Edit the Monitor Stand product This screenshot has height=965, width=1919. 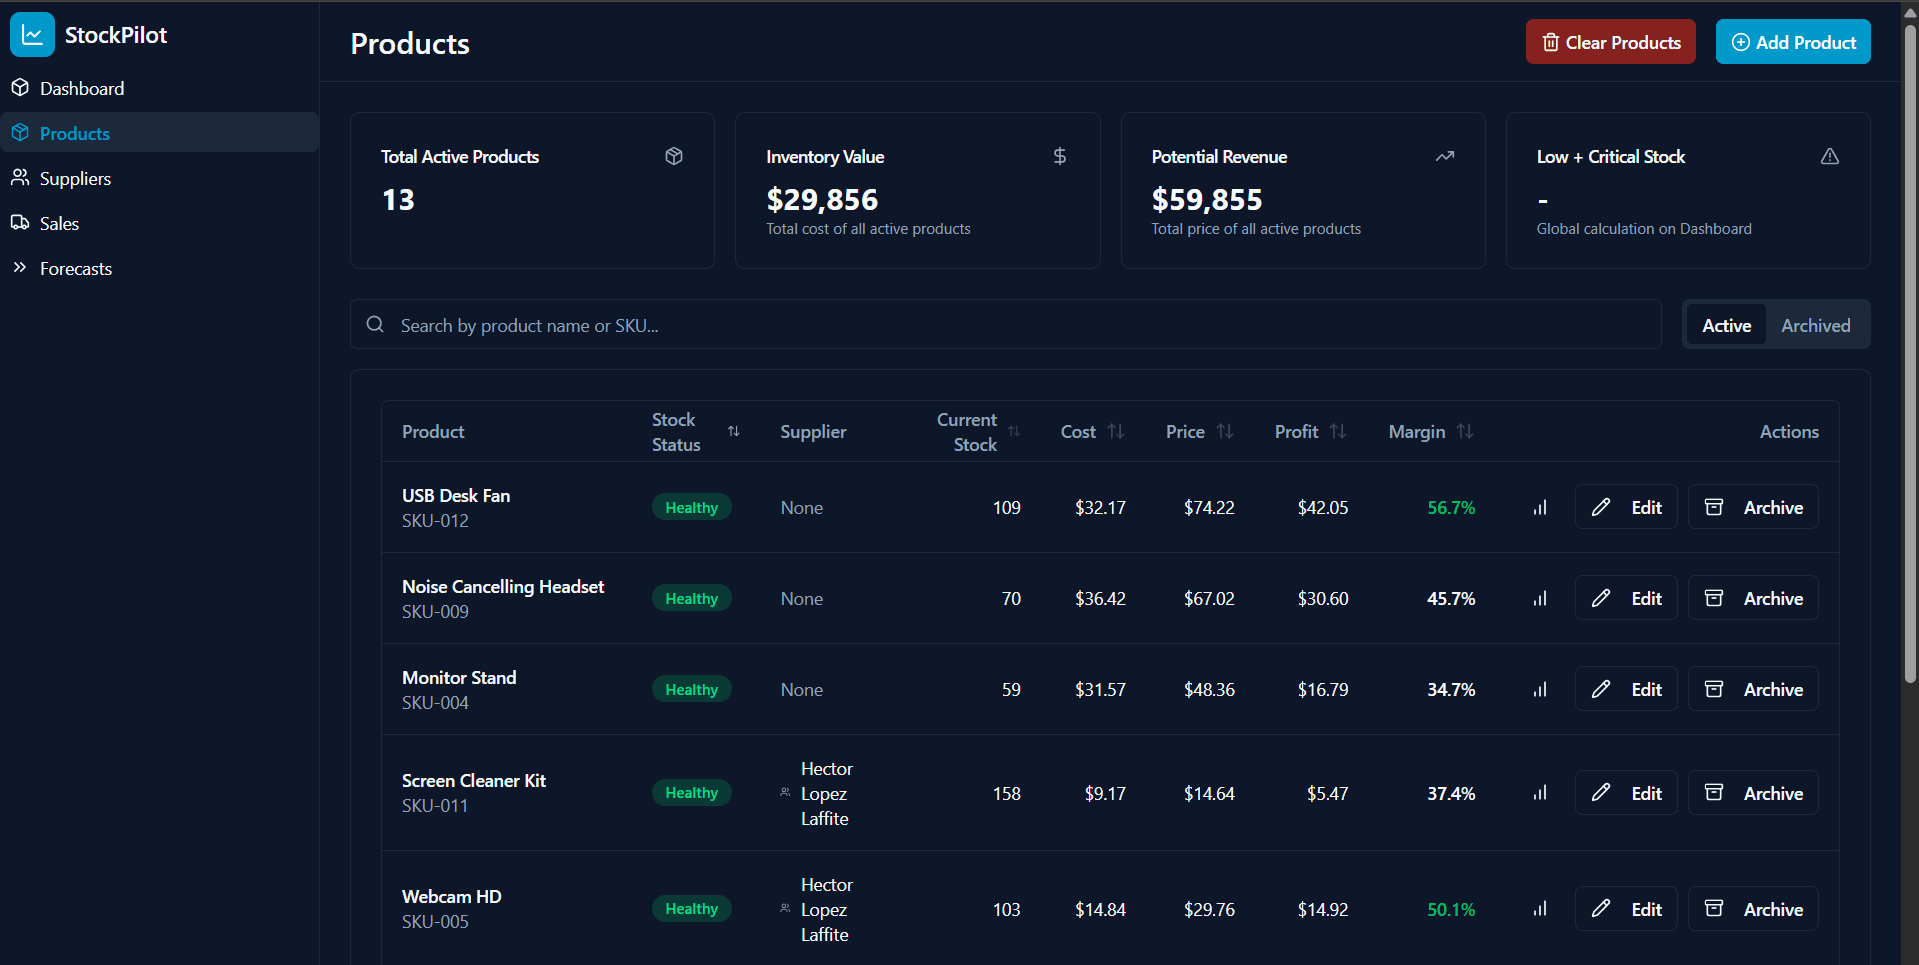pyautogui.click(x=1625, y=688)
